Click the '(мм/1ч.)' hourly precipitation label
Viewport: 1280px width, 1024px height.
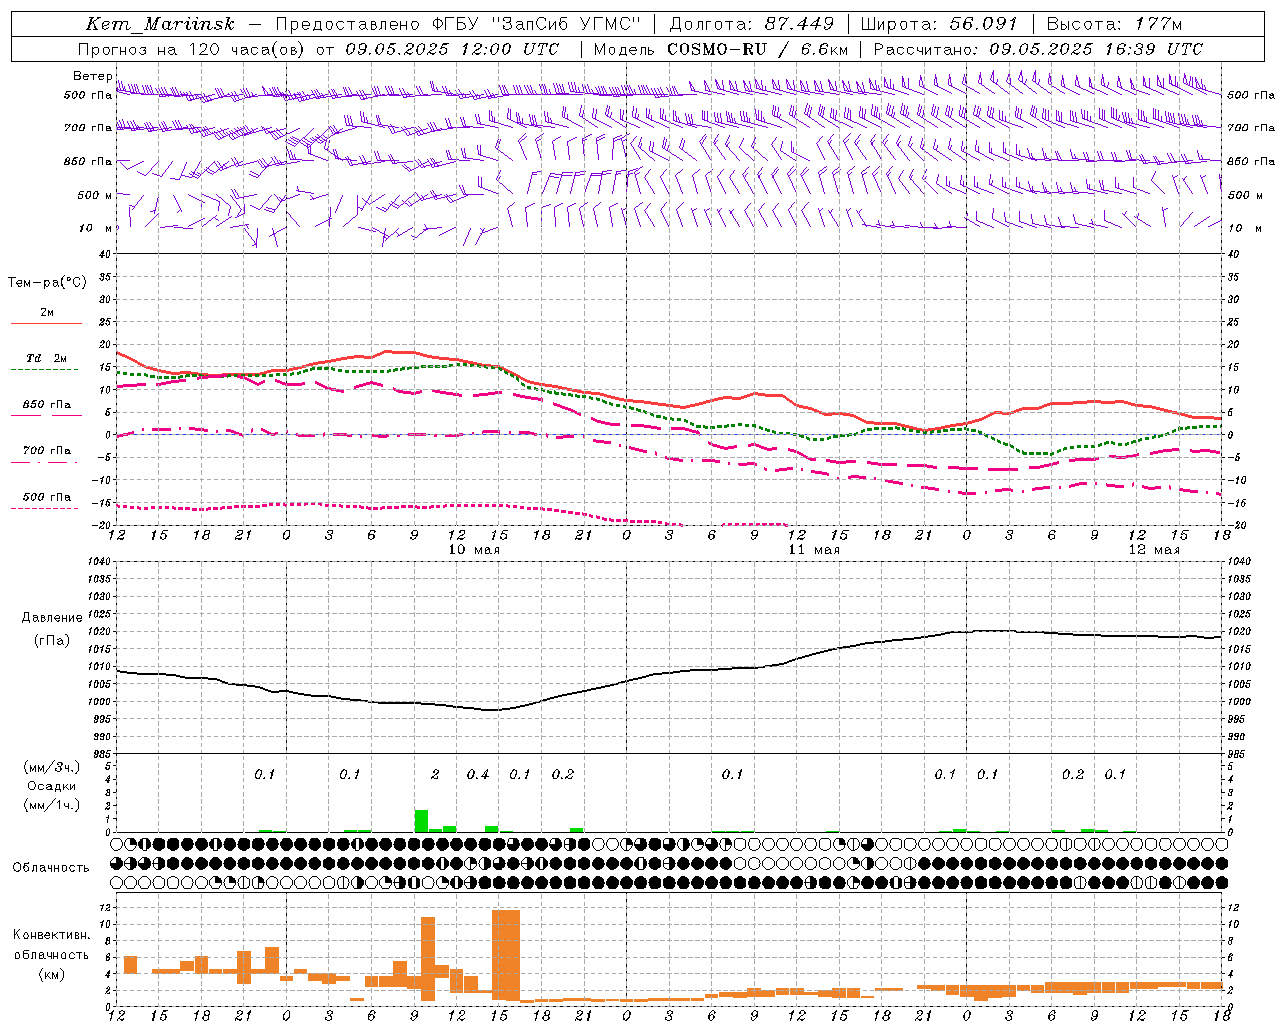click(52, 805)
